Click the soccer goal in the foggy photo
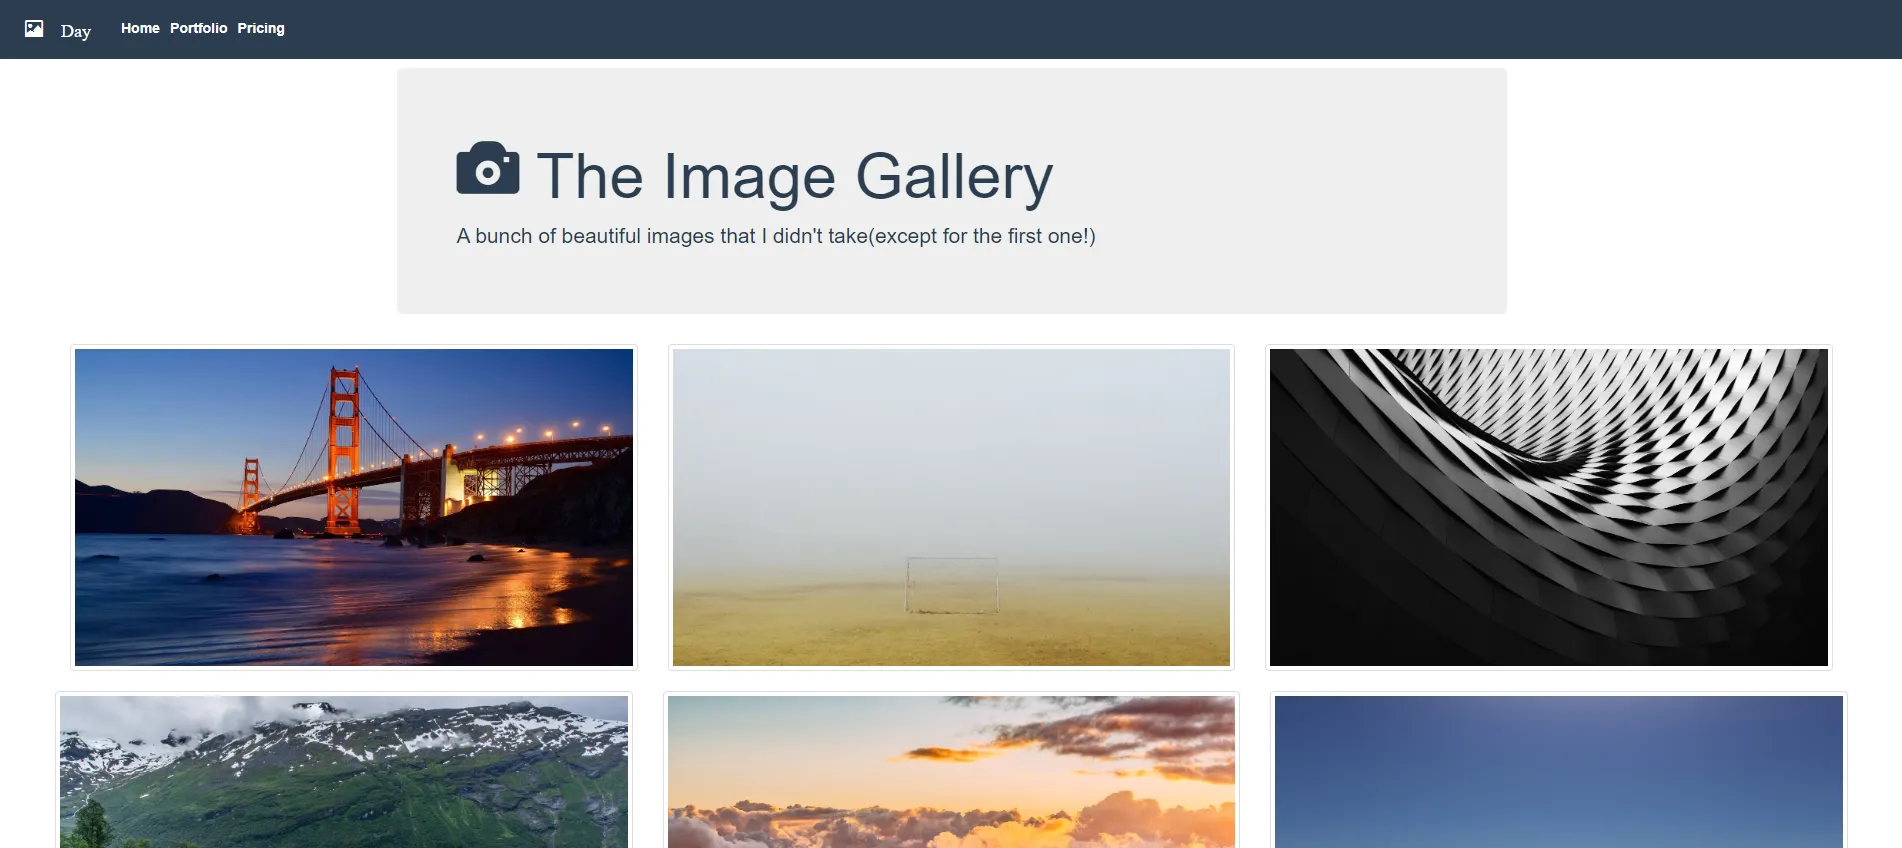 (x=952, y=585)
